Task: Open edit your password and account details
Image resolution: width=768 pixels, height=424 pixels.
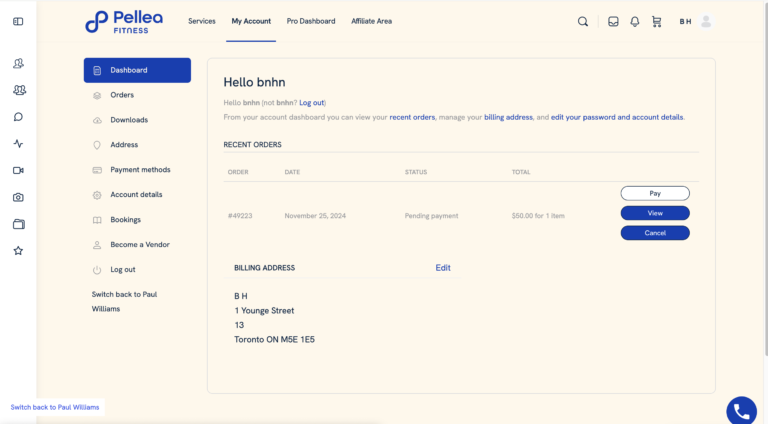Action: tap(617, 118)
